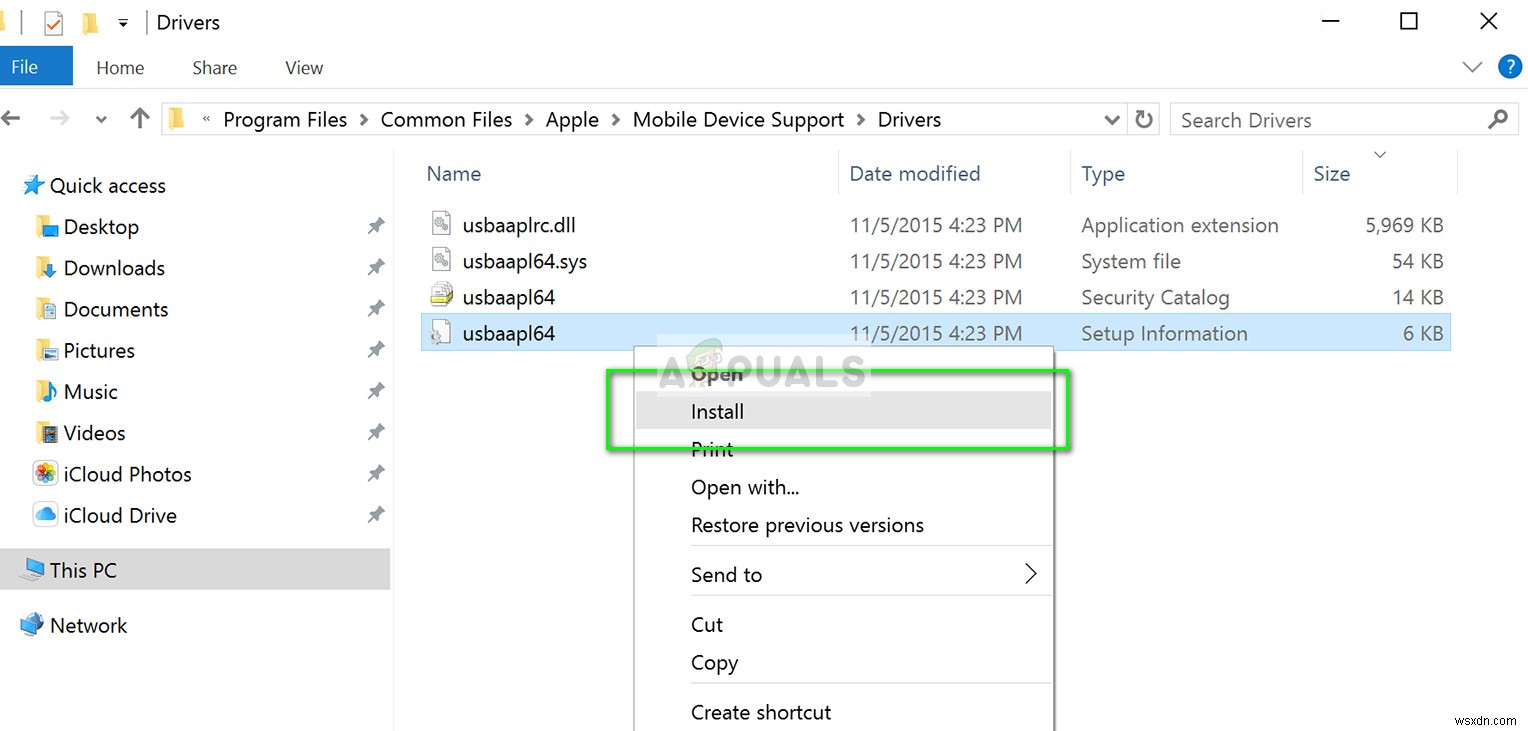Image resolution: width=1528 pixels, height=731 pixels.
Task: Click the Network icon in the sidebar
Action: (30, 624)
